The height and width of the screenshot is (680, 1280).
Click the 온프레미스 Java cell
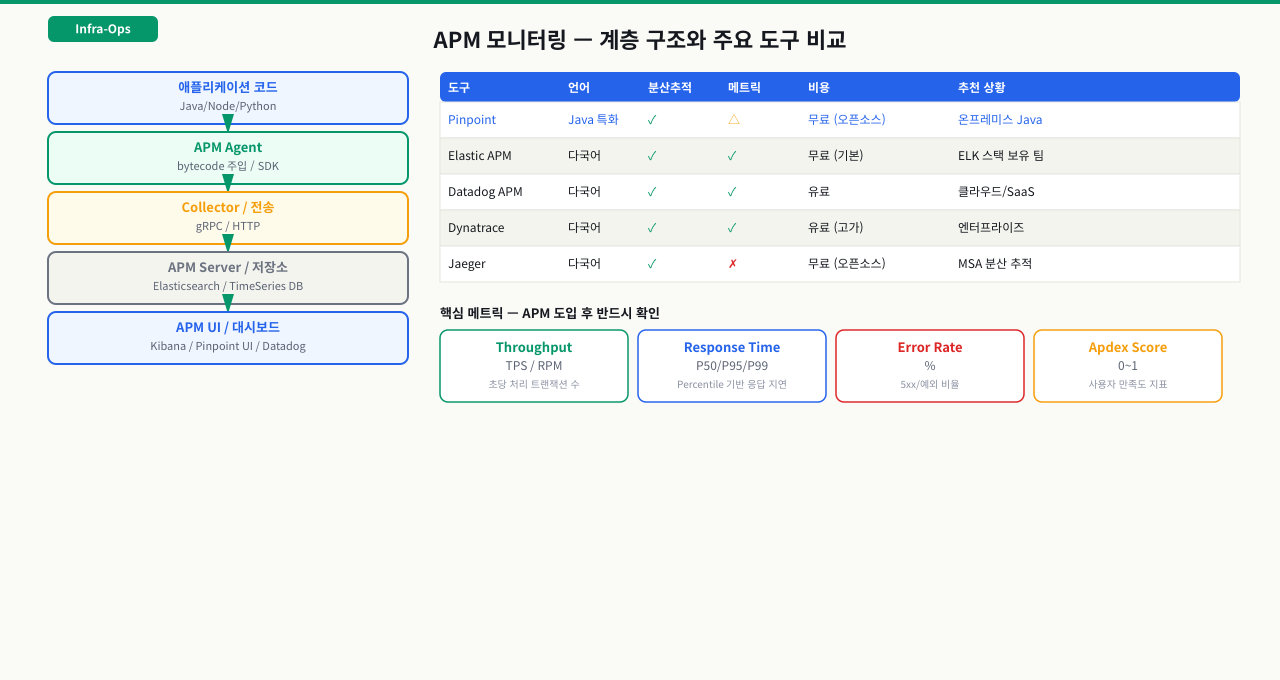pos(1000,120)
